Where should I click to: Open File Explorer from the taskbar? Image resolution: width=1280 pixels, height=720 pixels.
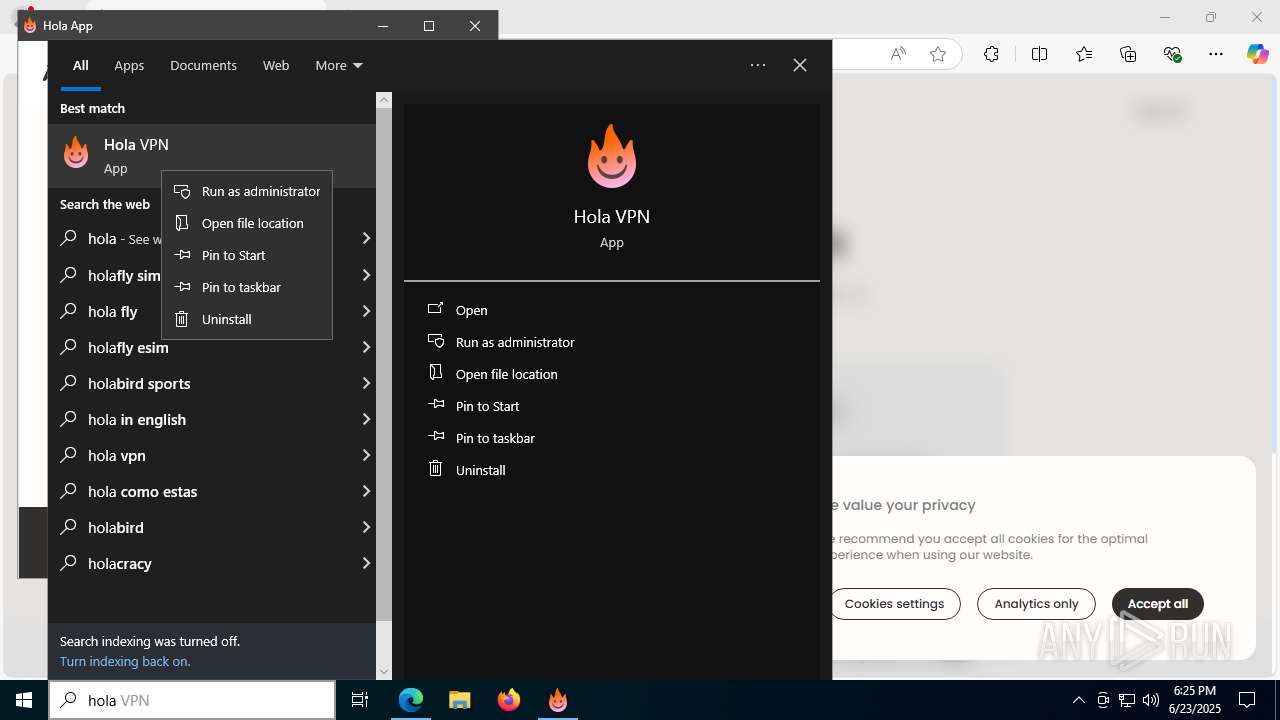460,700
